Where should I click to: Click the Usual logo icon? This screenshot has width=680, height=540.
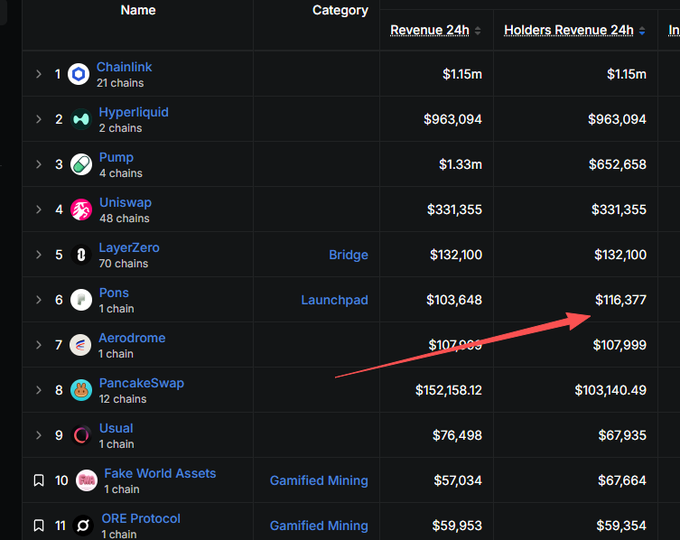click(81, 435)
